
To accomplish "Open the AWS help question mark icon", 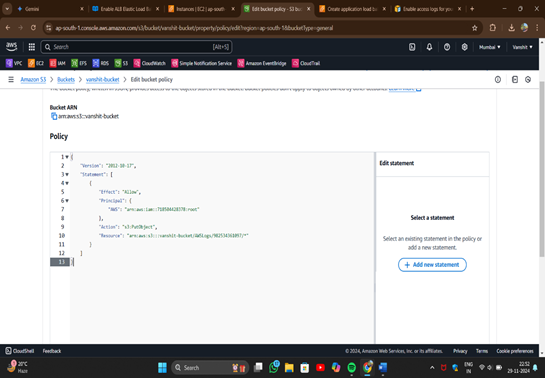I will point(447,47).
